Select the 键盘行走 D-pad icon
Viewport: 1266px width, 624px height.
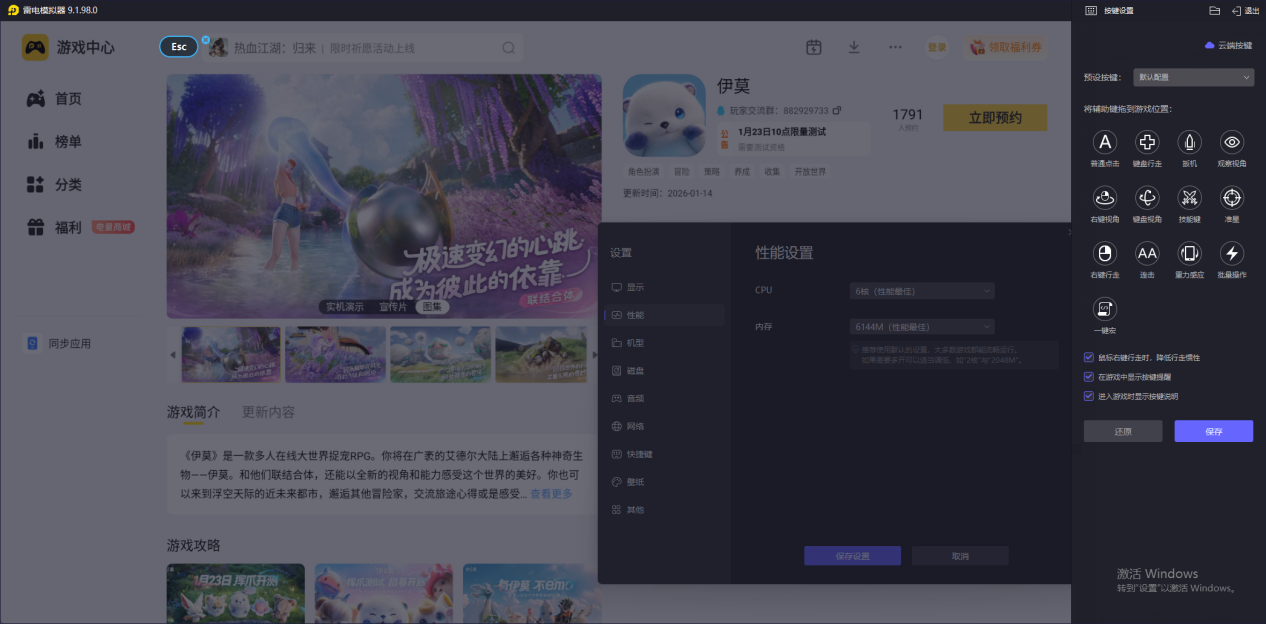tap(1147, 142)
